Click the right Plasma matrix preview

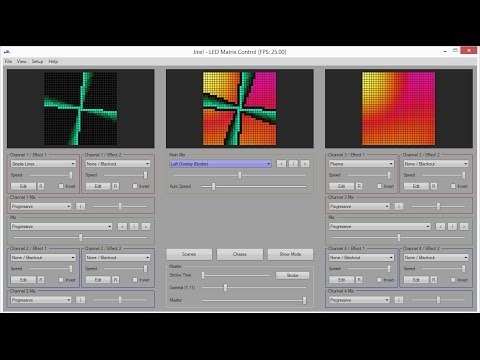tap(399, 109)
